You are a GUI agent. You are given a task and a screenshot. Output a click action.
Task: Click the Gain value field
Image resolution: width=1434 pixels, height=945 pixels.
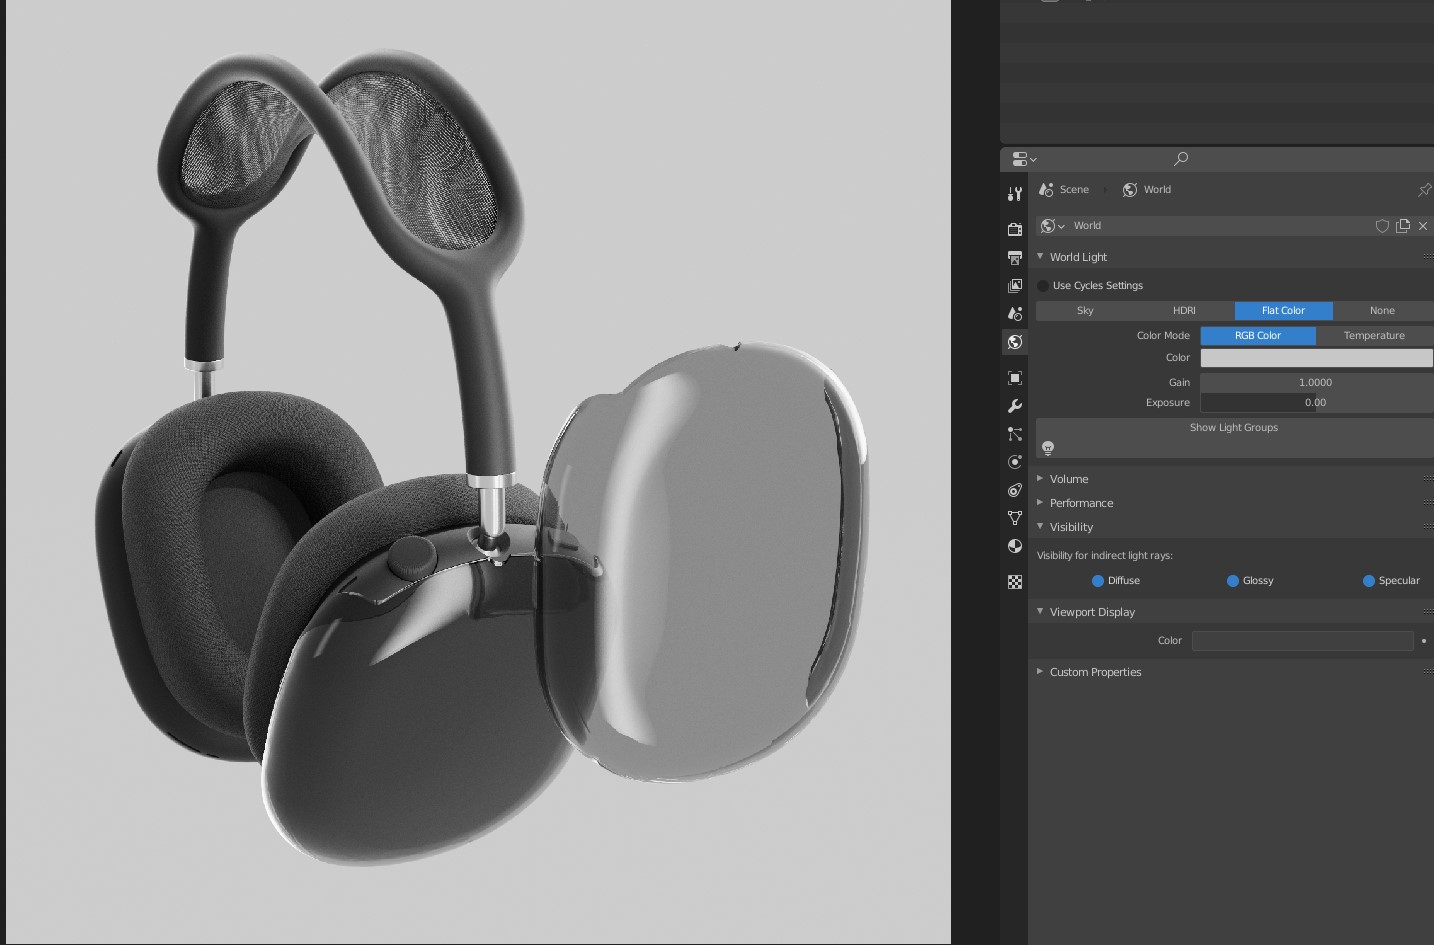[x=1316, y=383]
